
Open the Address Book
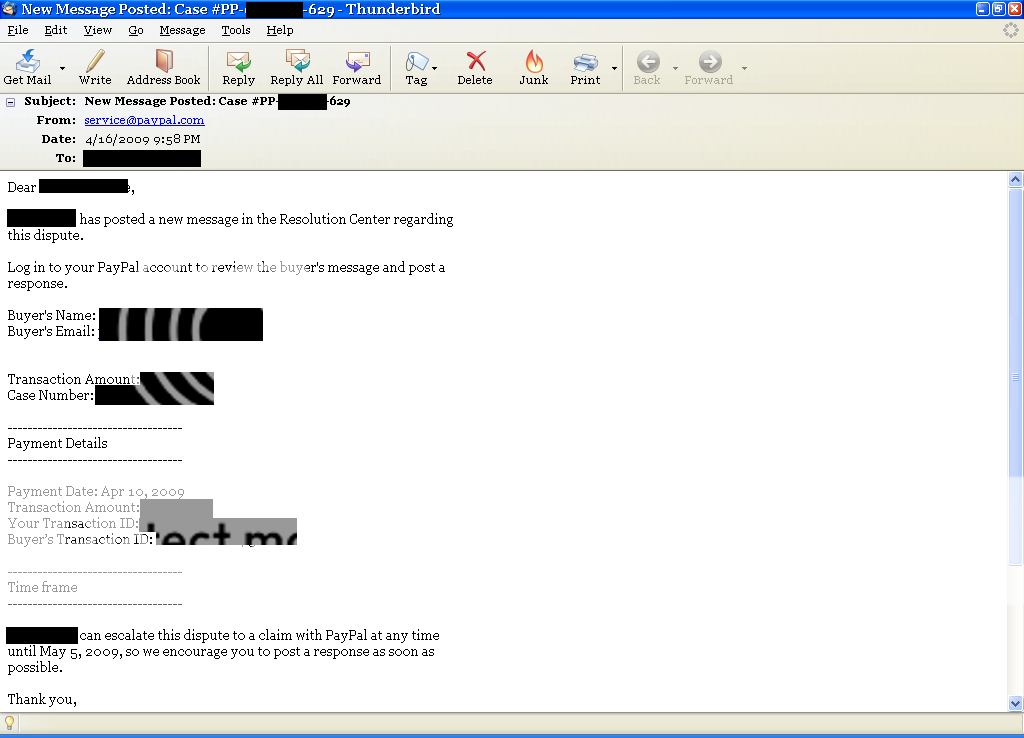tap(163, 67)
